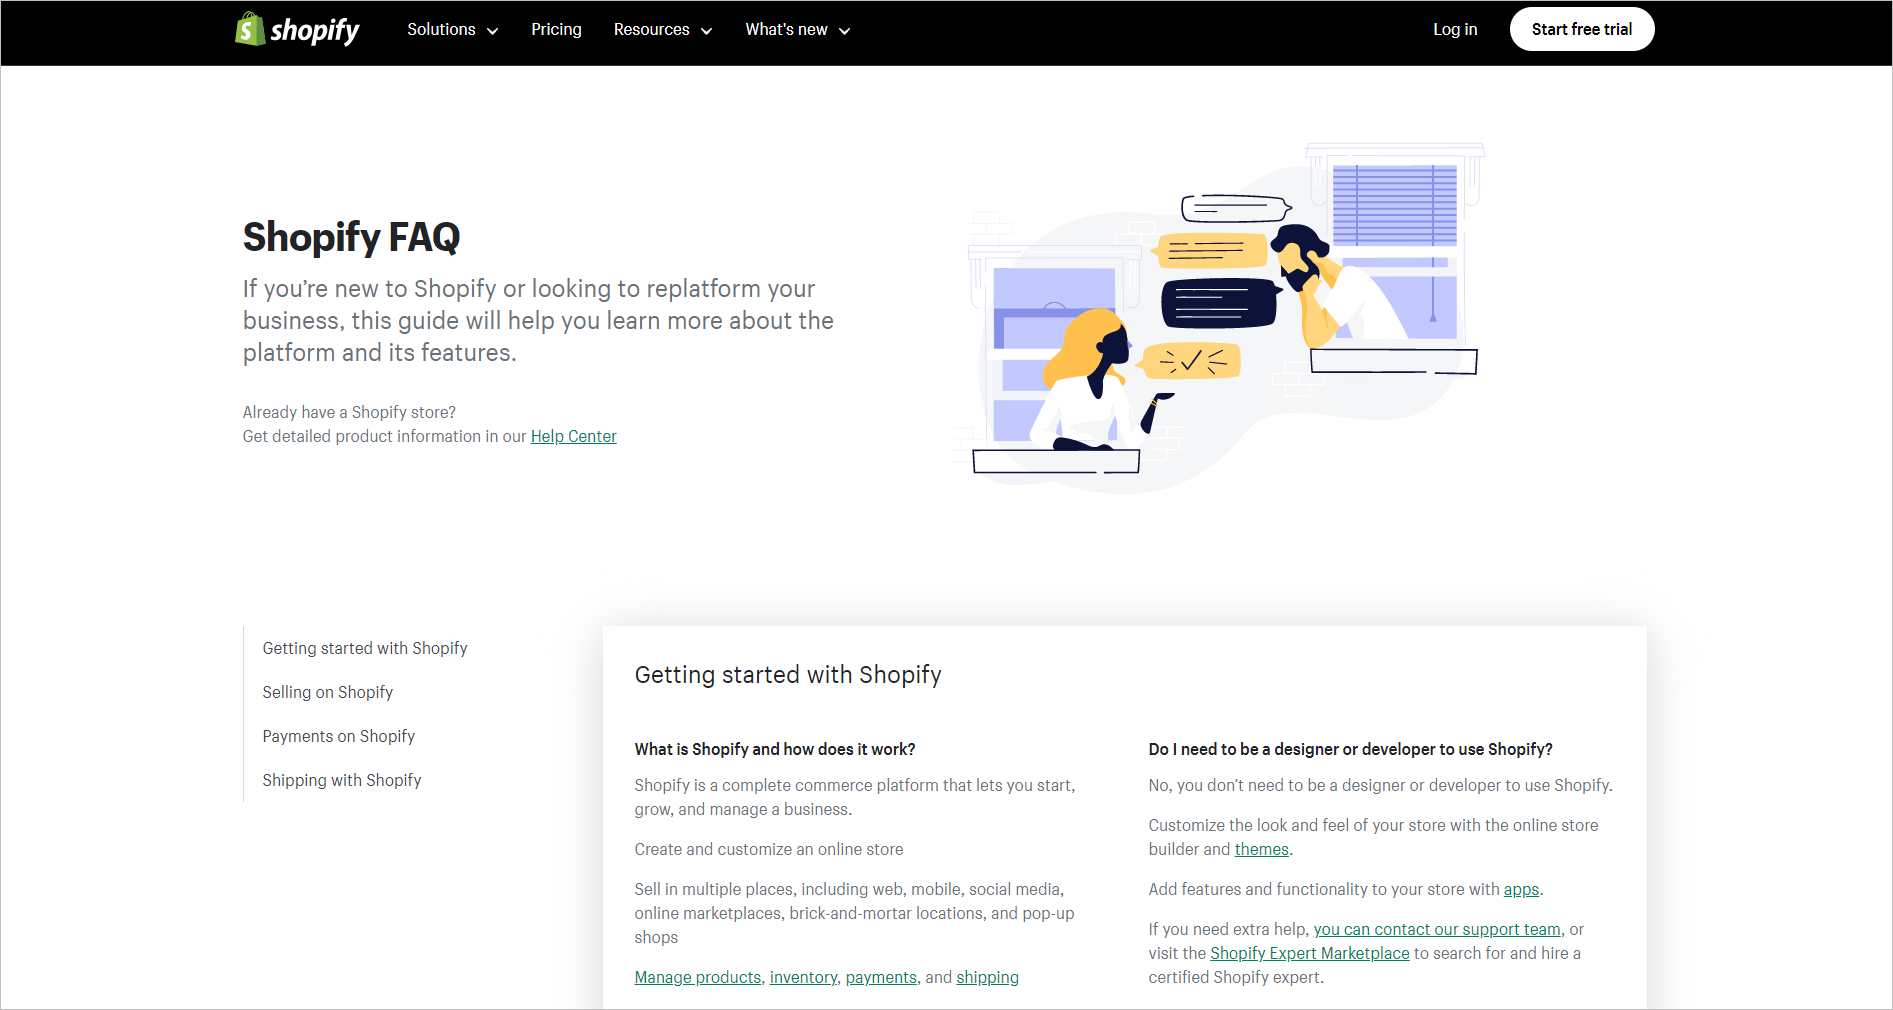Viewport: 1893px width, 1010px height.
Task: Open the themes link
Action: 1262,849
